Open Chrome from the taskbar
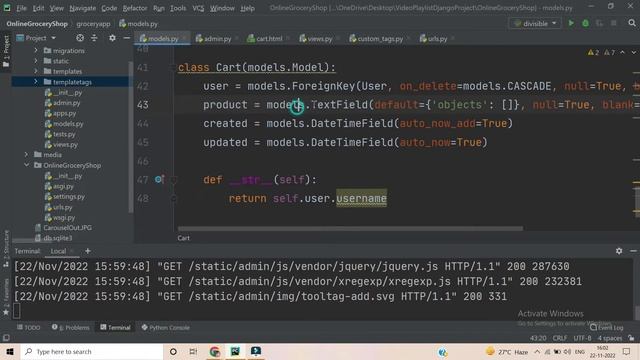This screenshot has height=360, width=640. (215, 351)
